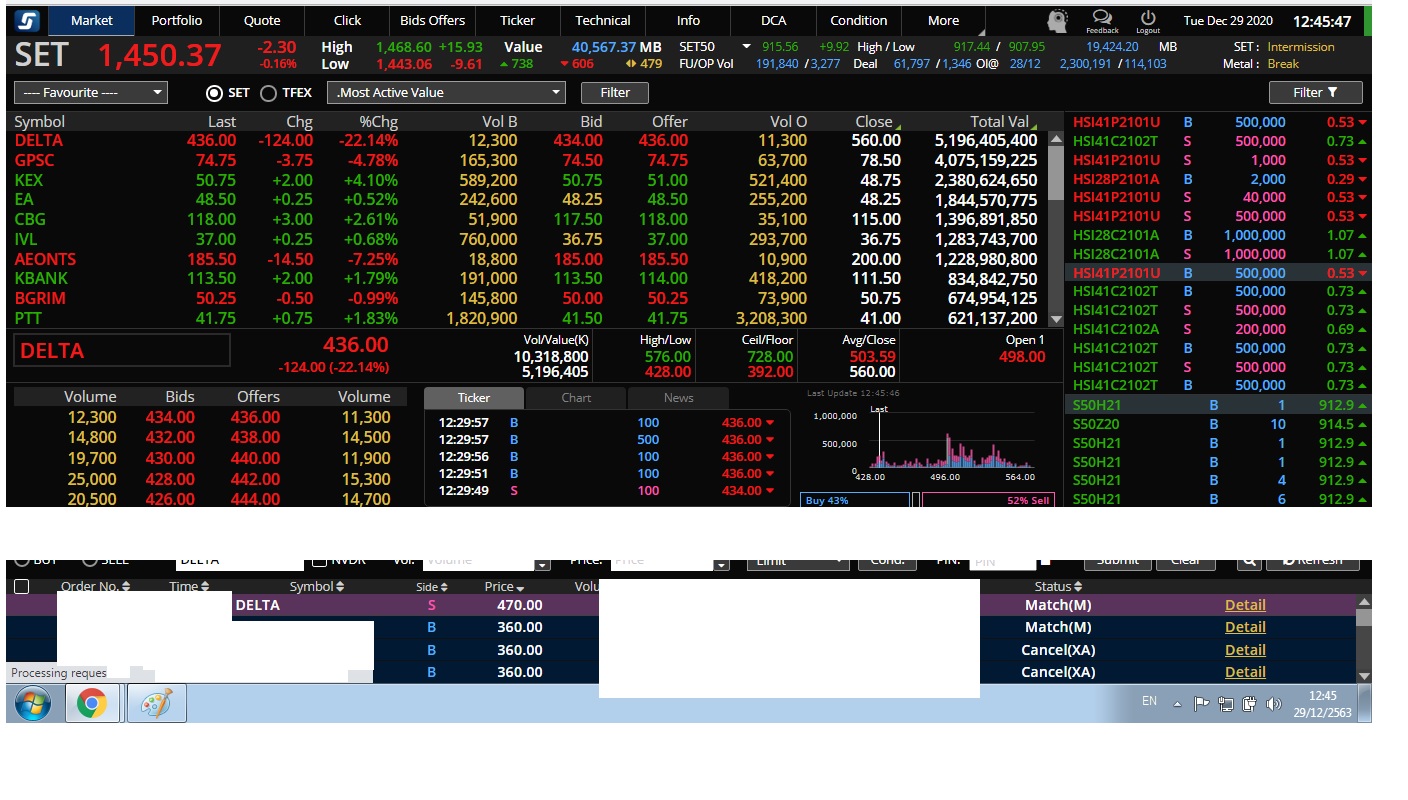Image resolution: width=1408 pixels, height=800 pixels.
Task: Sort orders by Symbol column
Action: pyautogui.click(x=316, y=587)
